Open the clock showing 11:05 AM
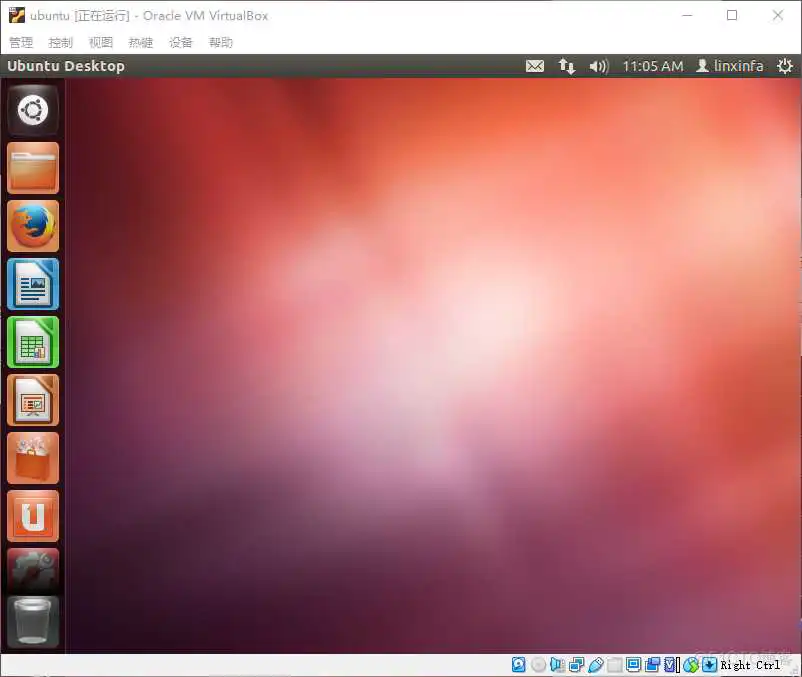Image resolution: width=802 pixels, height=677 pixels. (x=652, y=66)
